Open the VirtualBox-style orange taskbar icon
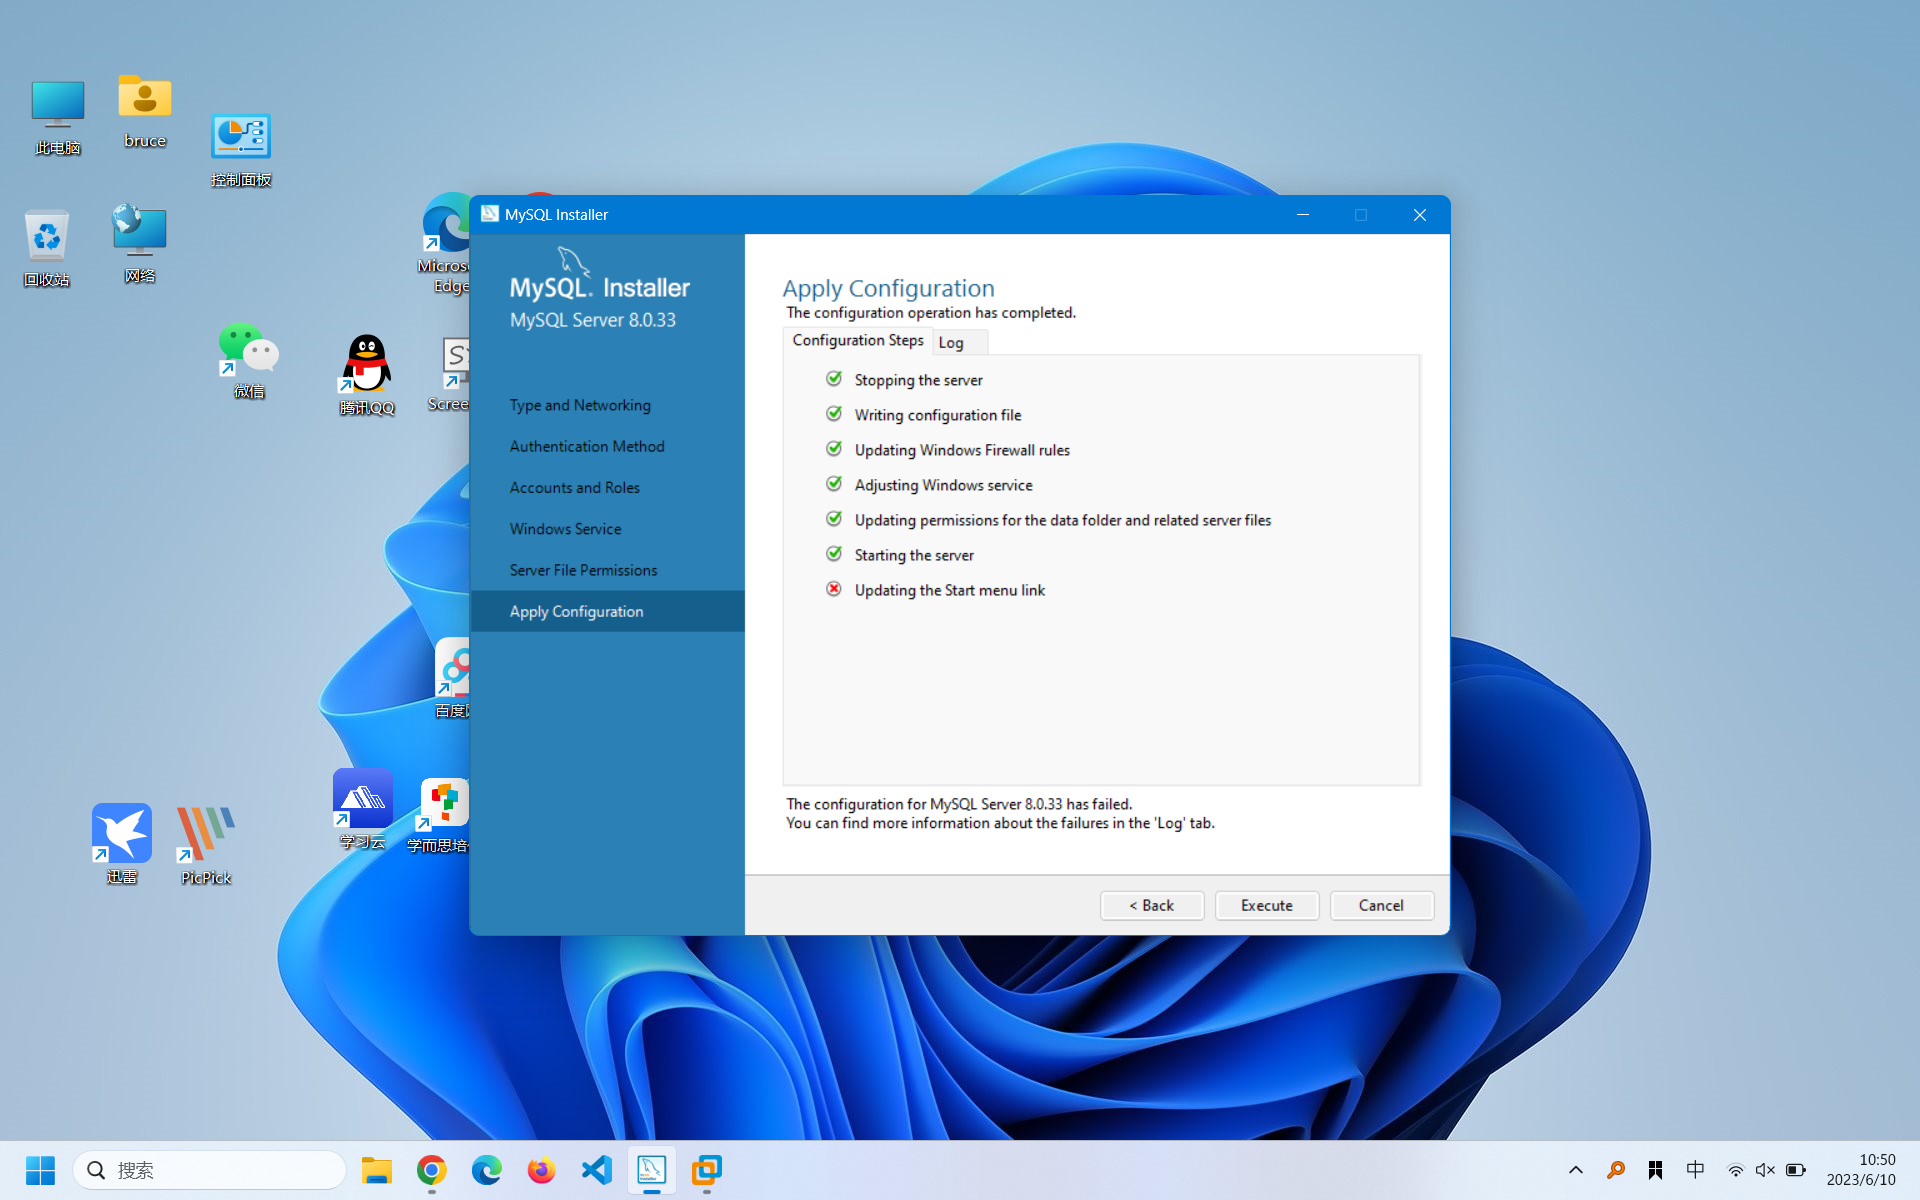1920x1200 pixels. (x=707, y=1170)
